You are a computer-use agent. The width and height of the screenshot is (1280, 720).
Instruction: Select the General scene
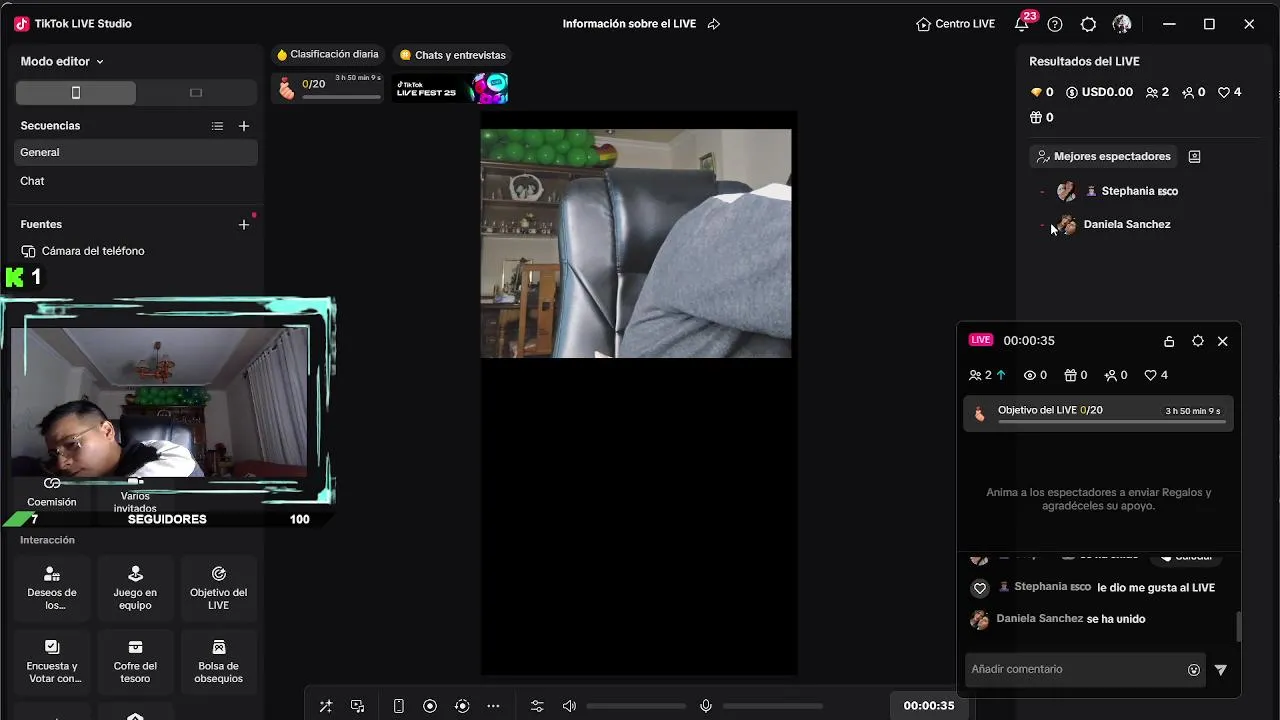[x=137, y=152]
